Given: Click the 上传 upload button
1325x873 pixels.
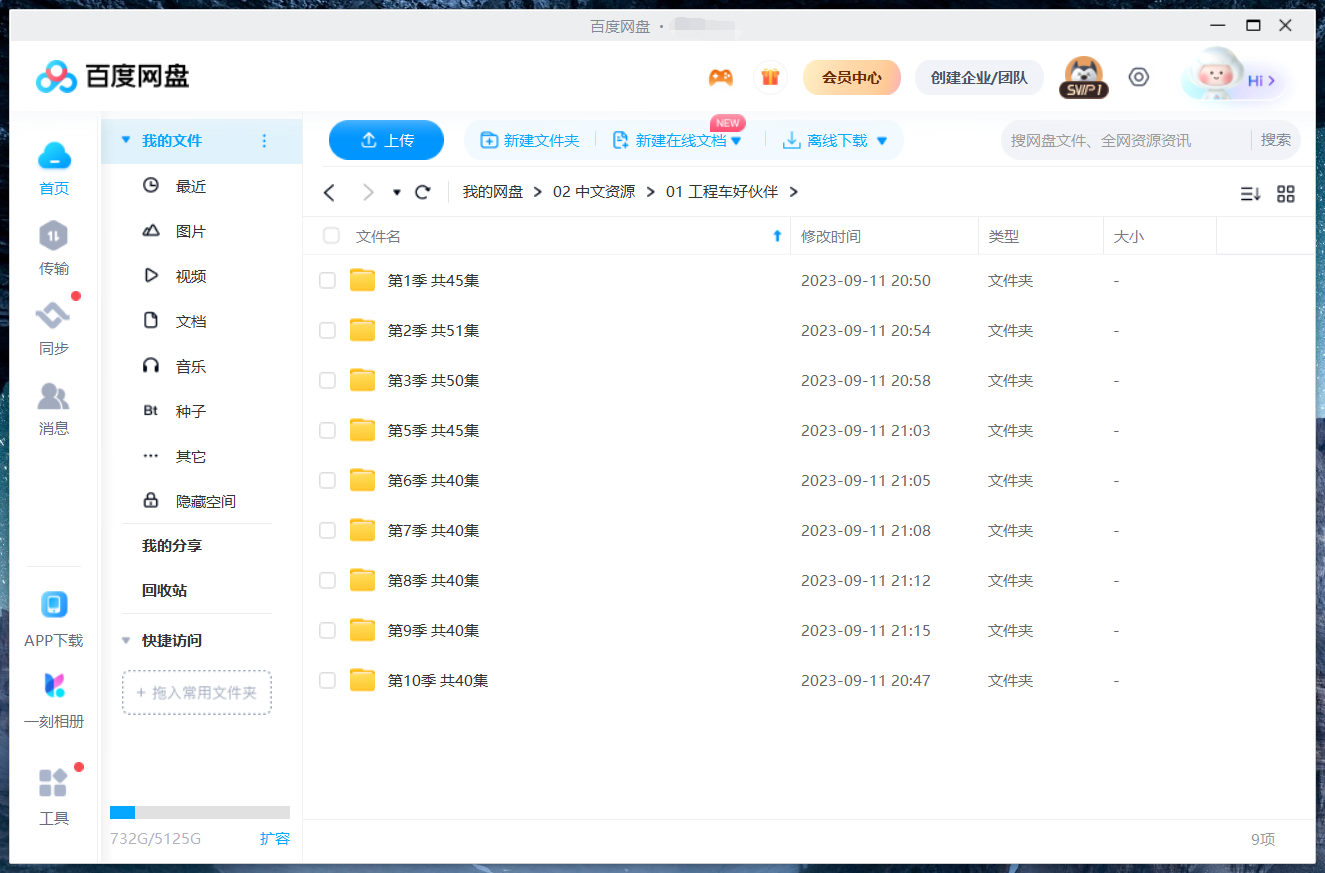Looking at the screenshot, I should [386, 140].
